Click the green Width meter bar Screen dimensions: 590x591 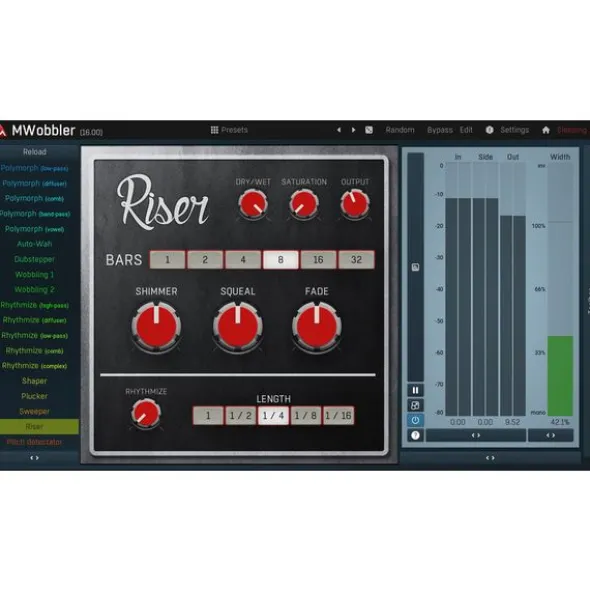click(x=560, y=376)
